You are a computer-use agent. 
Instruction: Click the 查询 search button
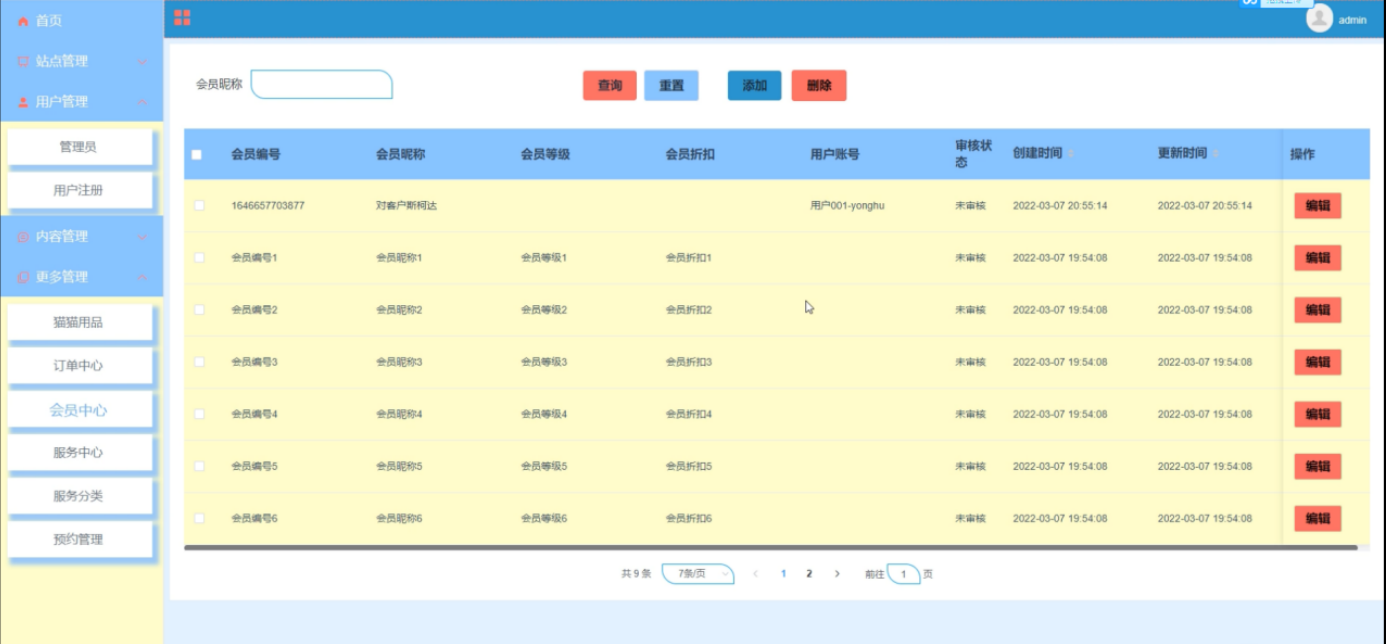pos(610,86)
